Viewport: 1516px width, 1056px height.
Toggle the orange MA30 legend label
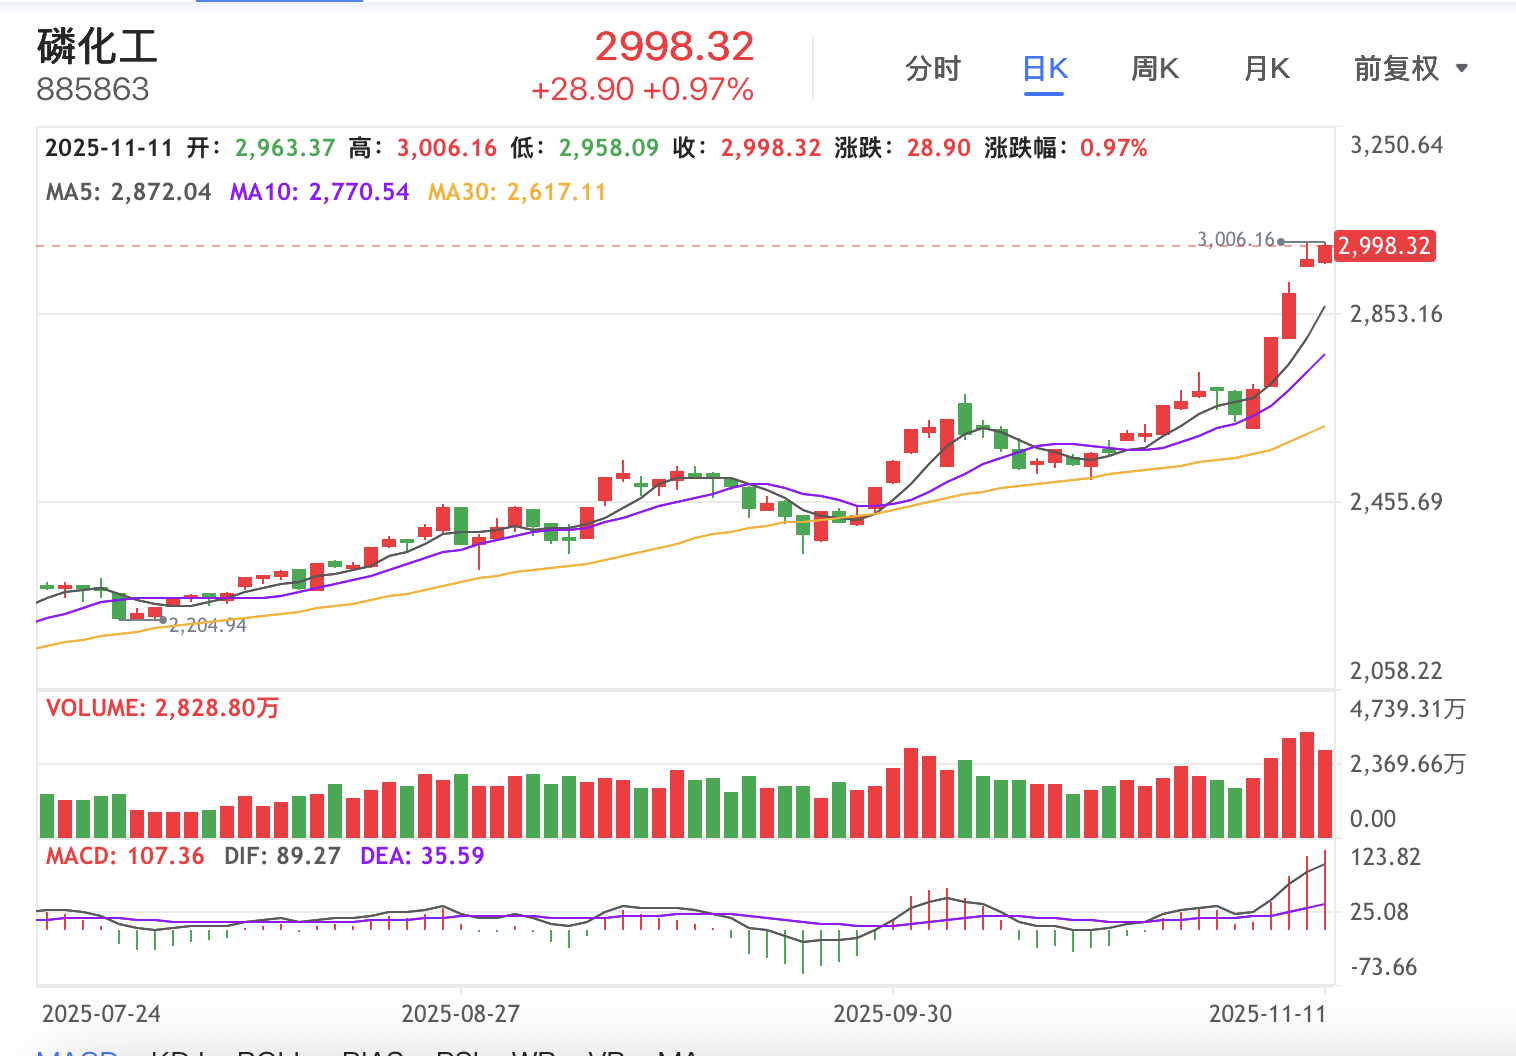click(x=516, y=192)
